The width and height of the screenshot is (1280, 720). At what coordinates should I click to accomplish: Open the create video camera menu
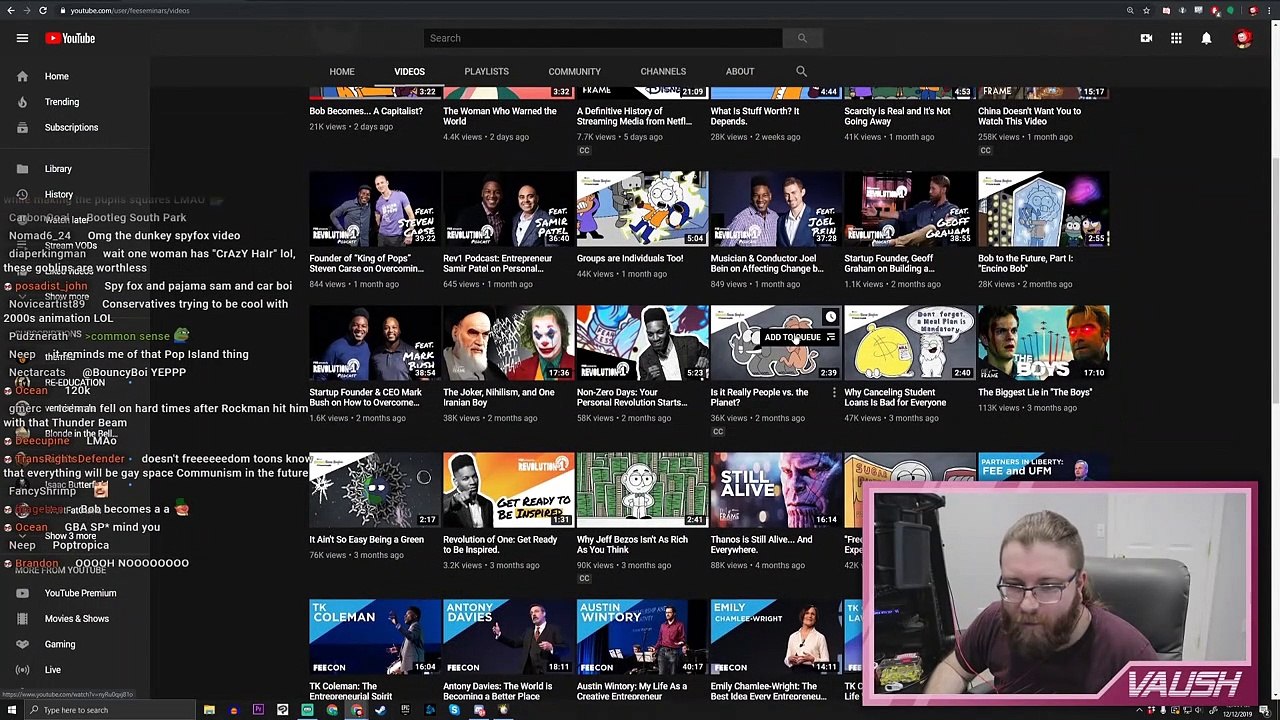pos(1146,38)
